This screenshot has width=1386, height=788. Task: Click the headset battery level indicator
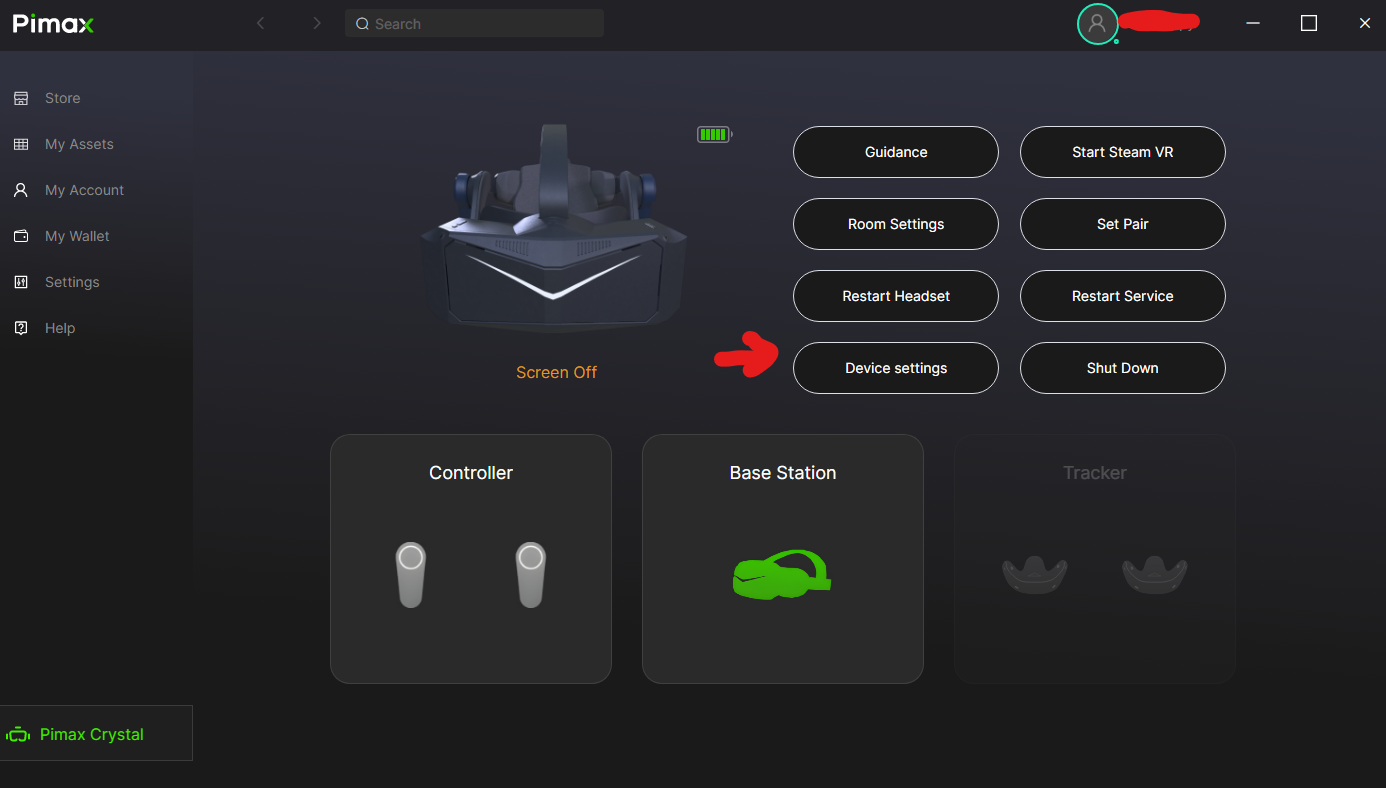point(715,134)
